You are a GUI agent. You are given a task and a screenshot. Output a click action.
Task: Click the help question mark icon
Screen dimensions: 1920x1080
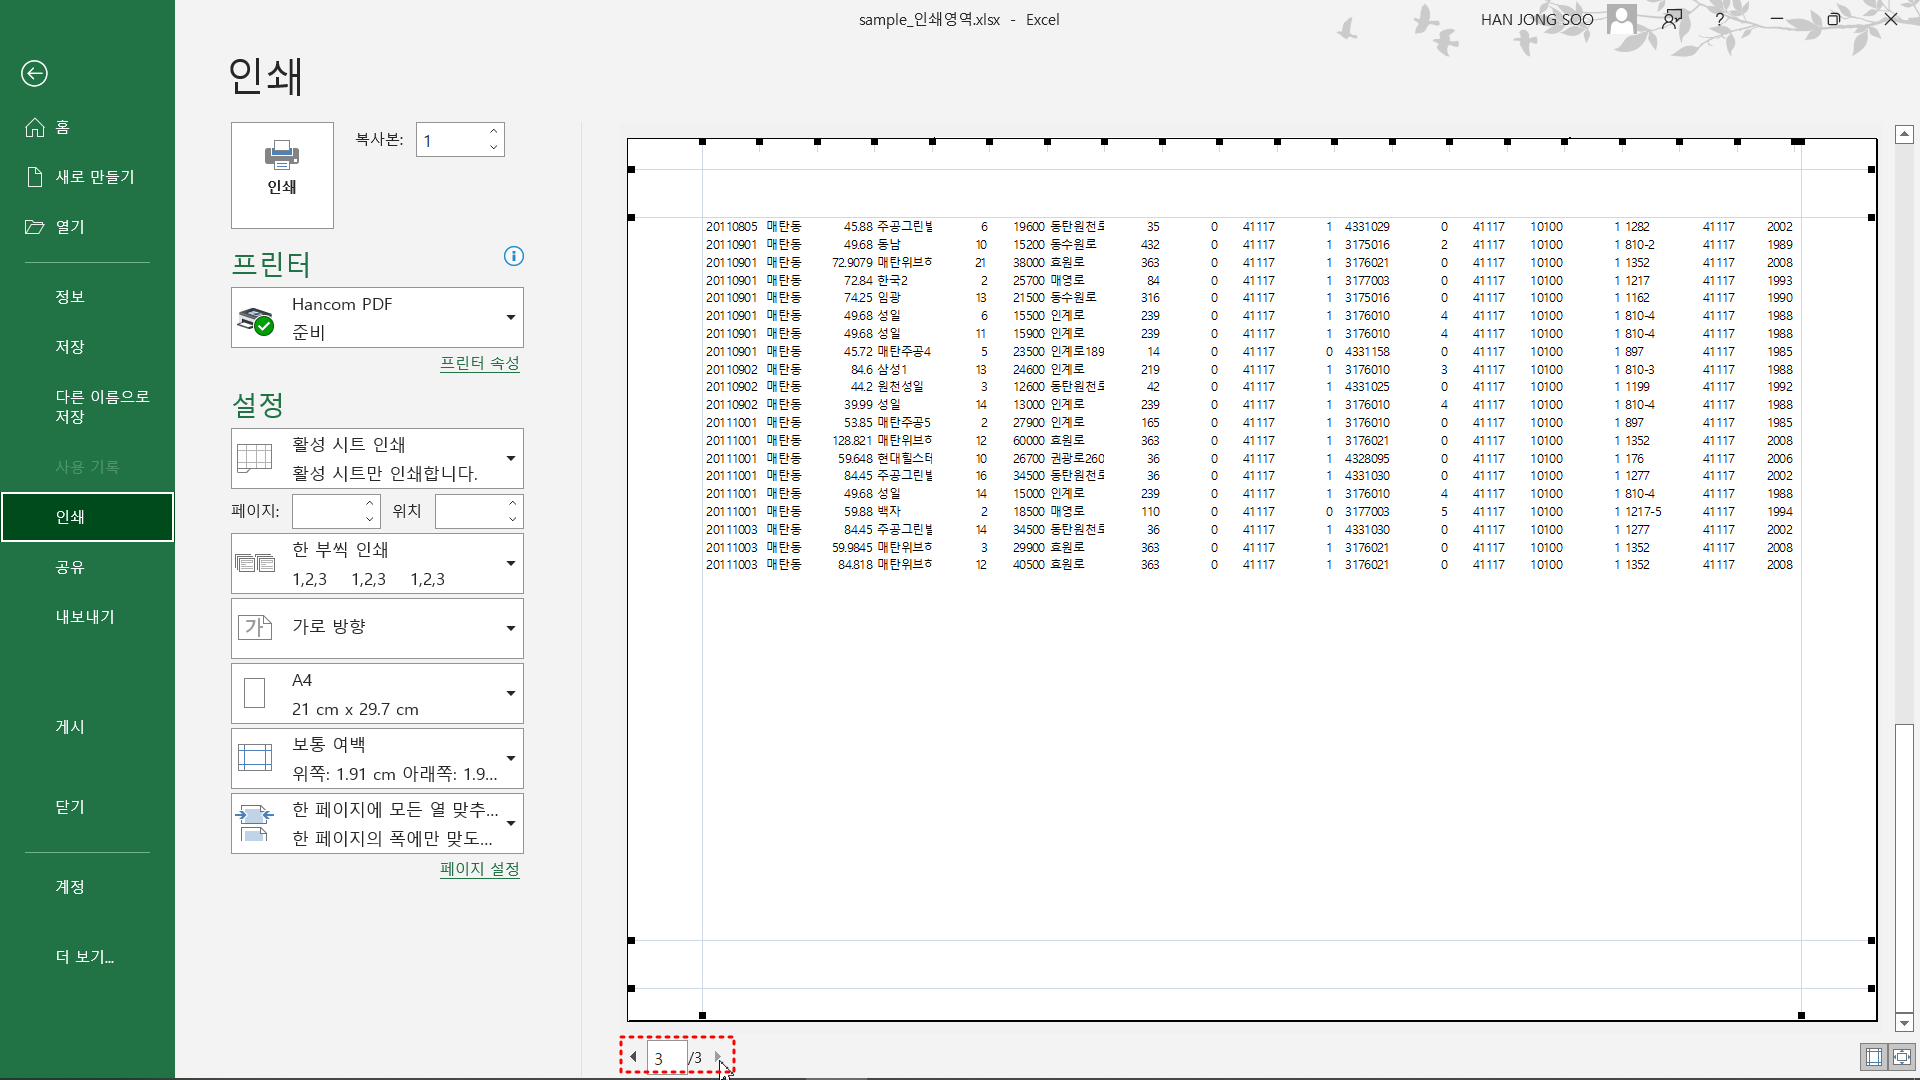[x=1720, y=19]
